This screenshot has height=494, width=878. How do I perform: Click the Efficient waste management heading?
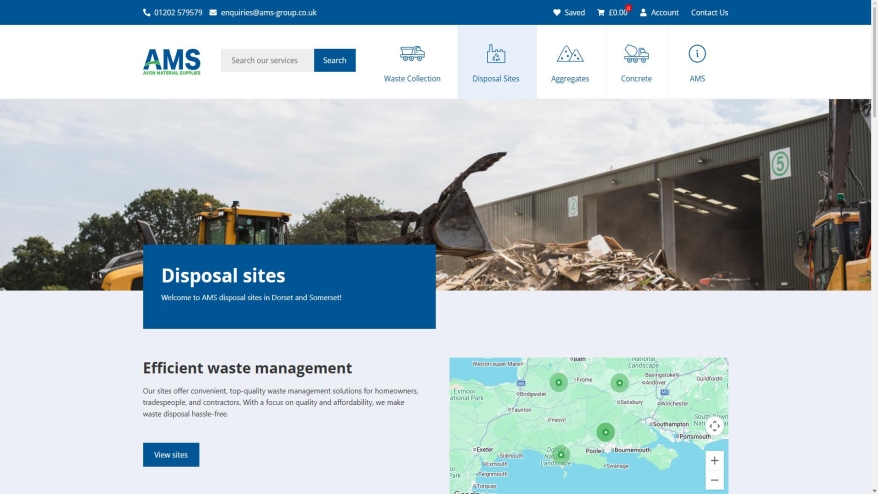coord(247,368)
